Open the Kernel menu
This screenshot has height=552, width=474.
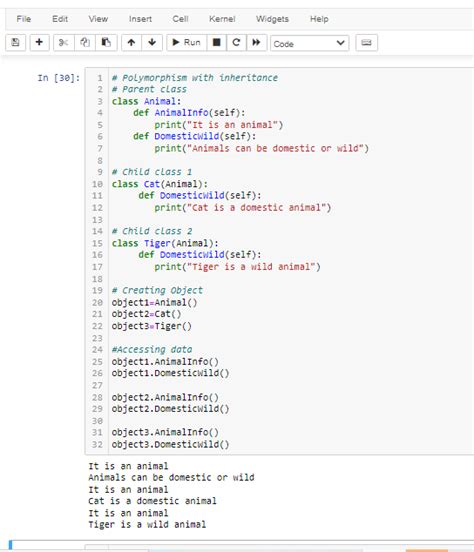(x=222, y=19)
